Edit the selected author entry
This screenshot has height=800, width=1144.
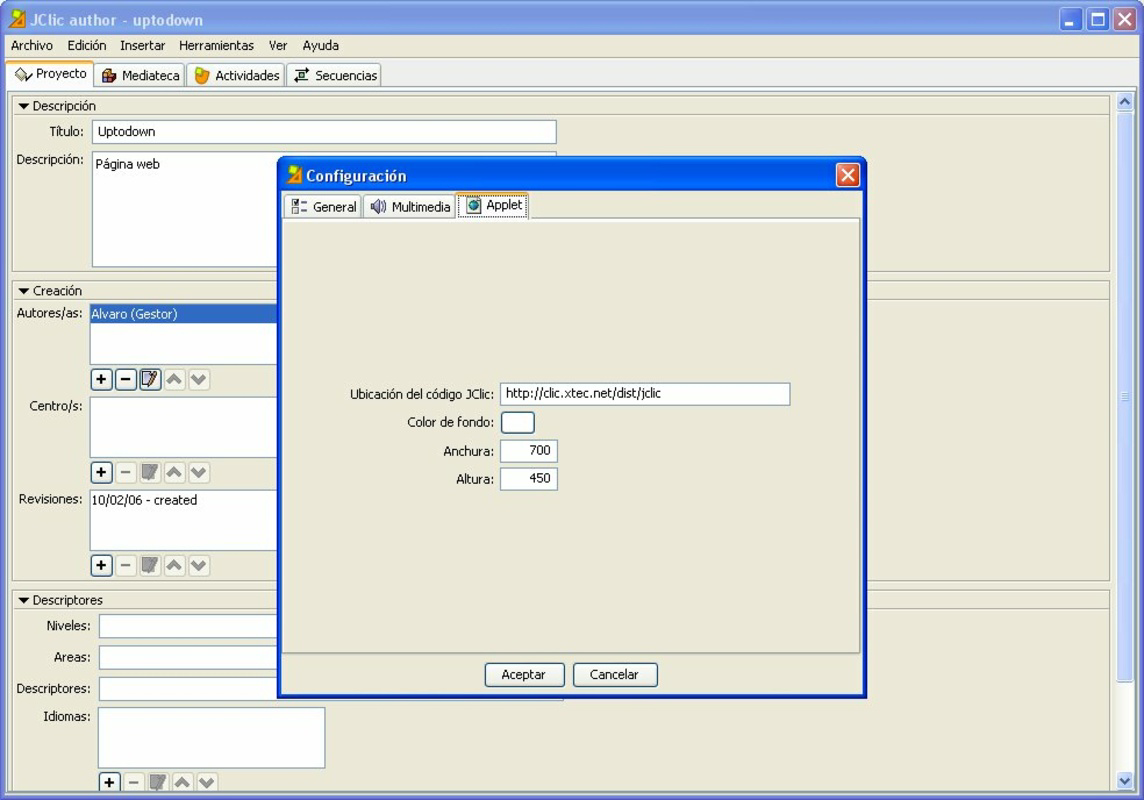tap(150, 379)
